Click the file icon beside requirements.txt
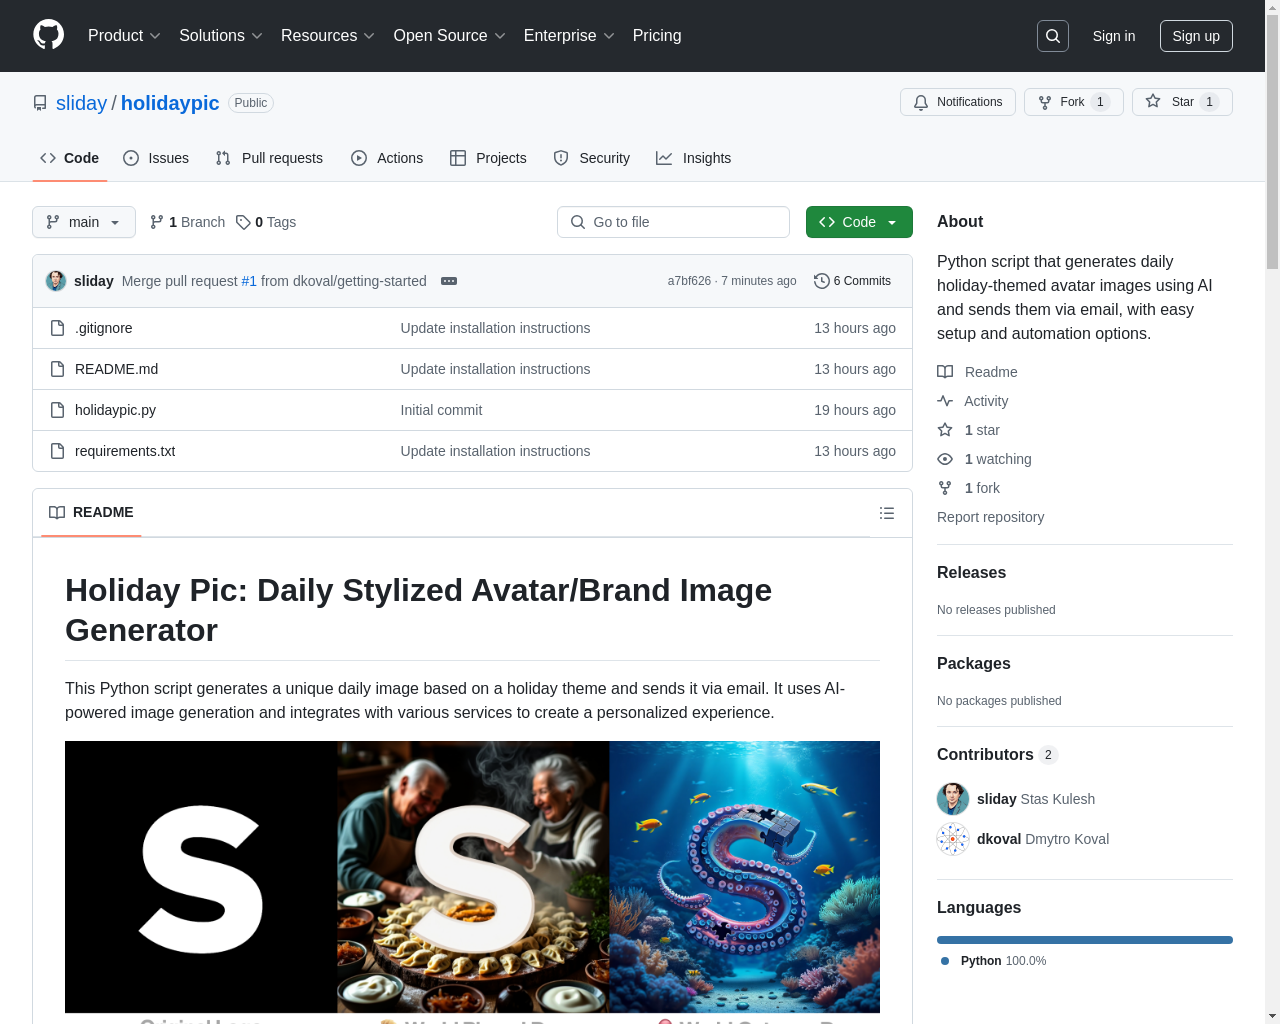The height and width of the screenshot is (1024, 1280). tap(58, 451)
